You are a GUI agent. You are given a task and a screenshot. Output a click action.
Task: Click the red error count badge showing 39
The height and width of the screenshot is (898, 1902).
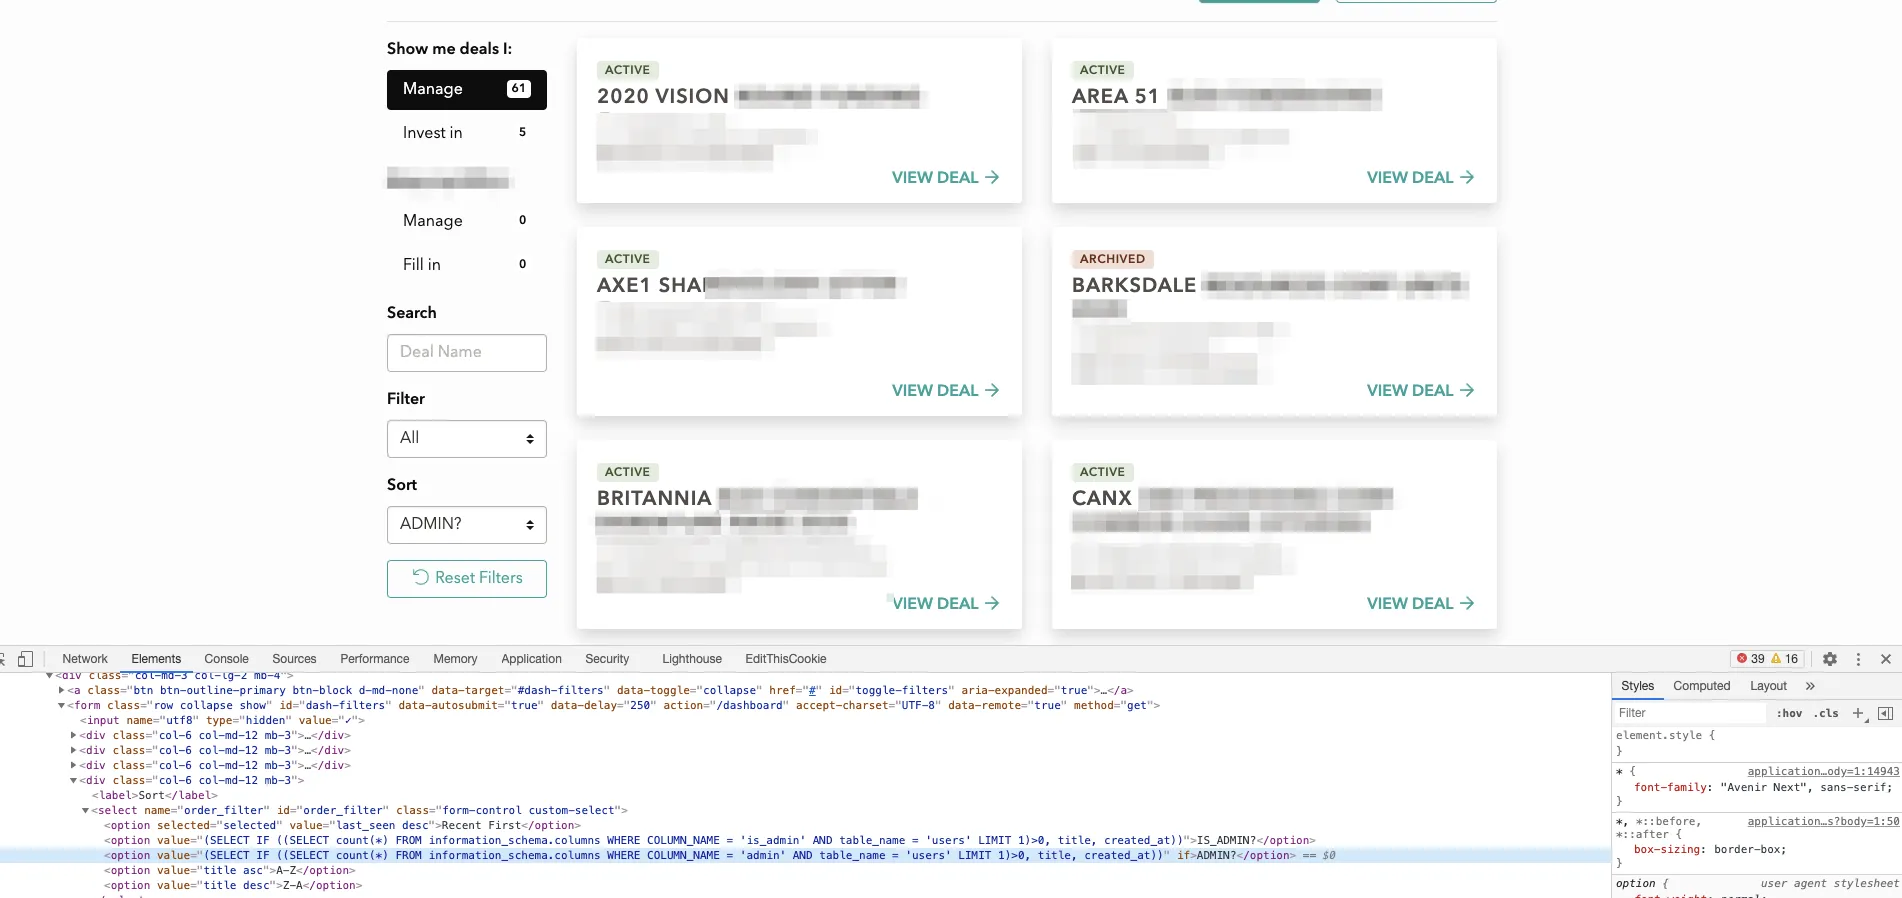point(1750,659)
